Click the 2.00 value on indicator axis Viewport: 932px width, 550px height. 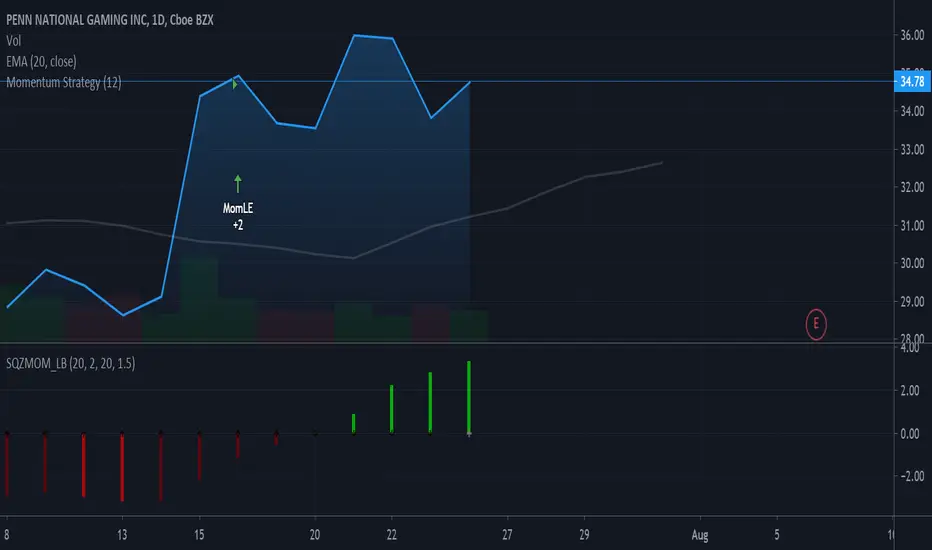coord(909,390)
